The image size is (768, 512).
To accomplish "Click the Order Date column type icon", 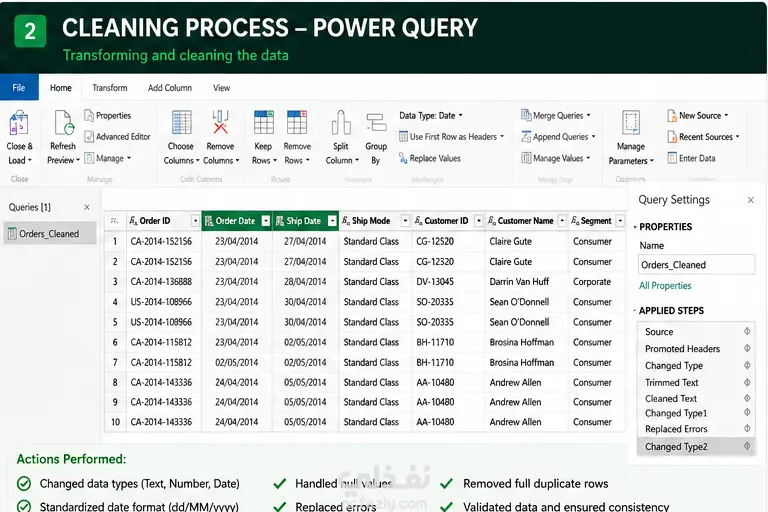I will (209, 221).
